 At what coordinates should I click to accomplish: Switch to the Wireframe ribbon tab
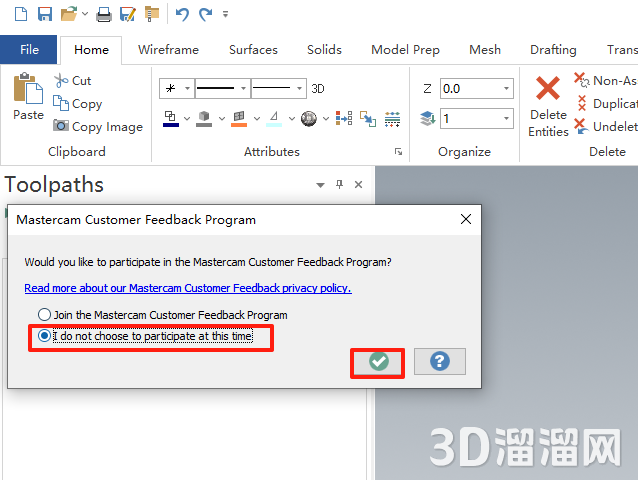click(168, 50)
